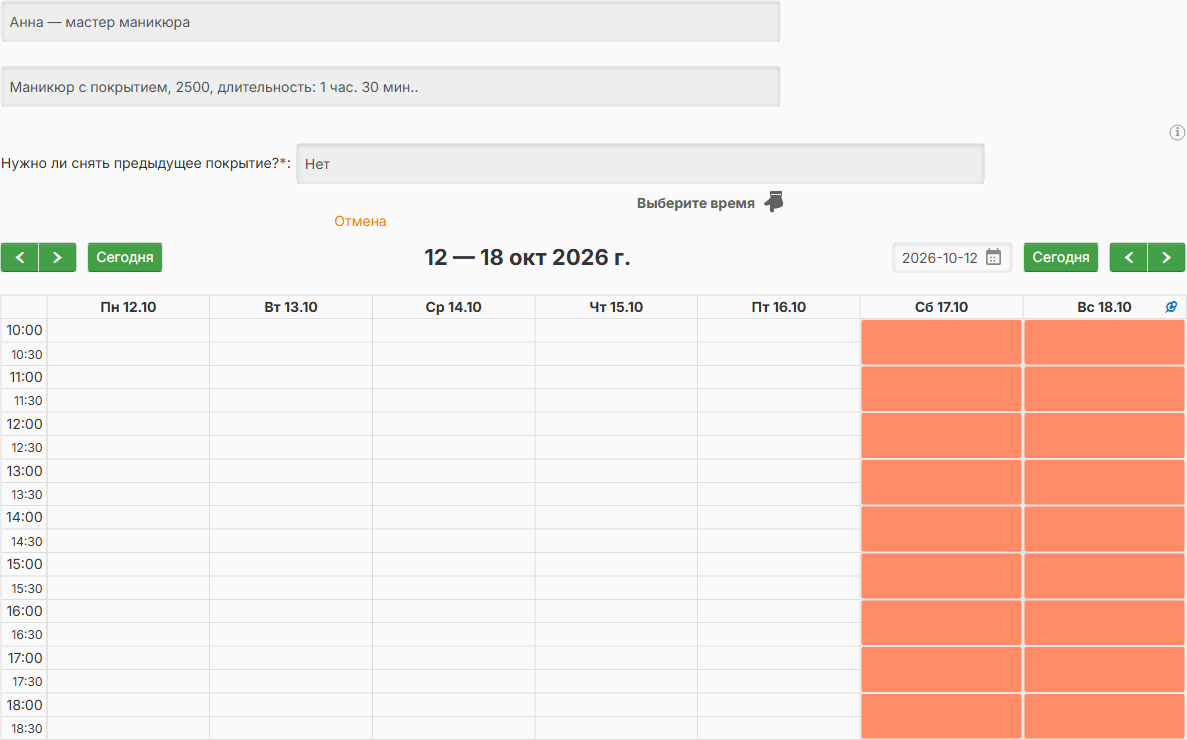The height and width of the screenshot is (740, 1187).
Task: Select the Пн 12.10 day header
Action: coord(128,307)
